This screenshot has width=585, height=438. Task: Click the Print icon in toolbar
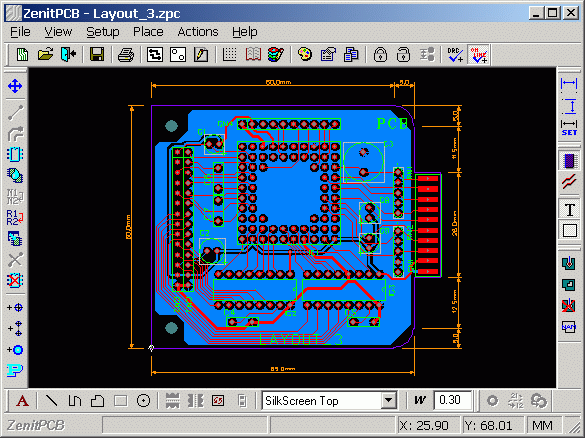[126, 55]
